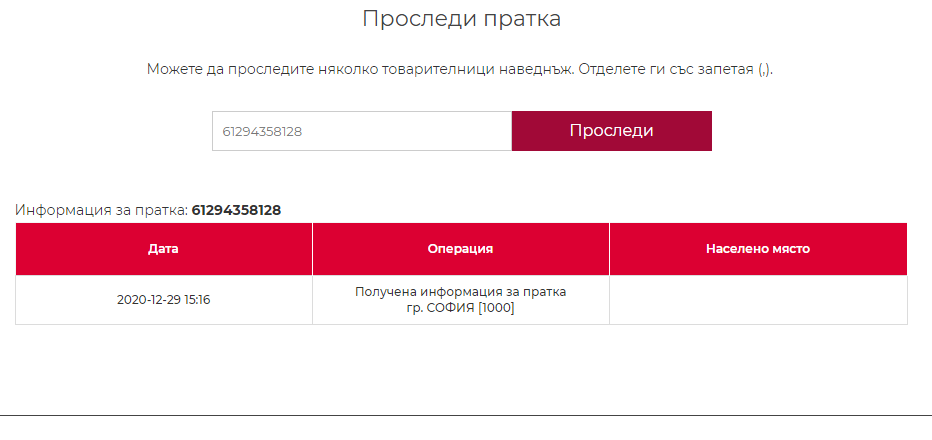Click the time 15:16 in the table row

[x=197, y=300]
